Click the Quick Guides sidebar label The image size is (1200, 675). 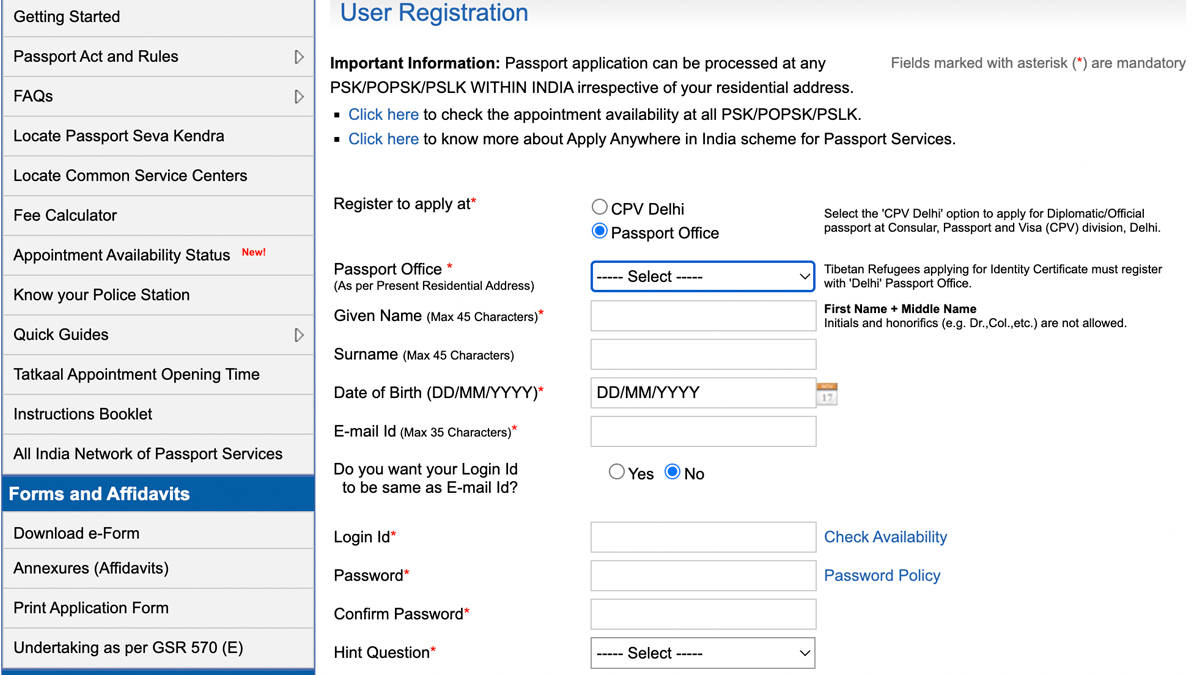[x=61, y=335]
